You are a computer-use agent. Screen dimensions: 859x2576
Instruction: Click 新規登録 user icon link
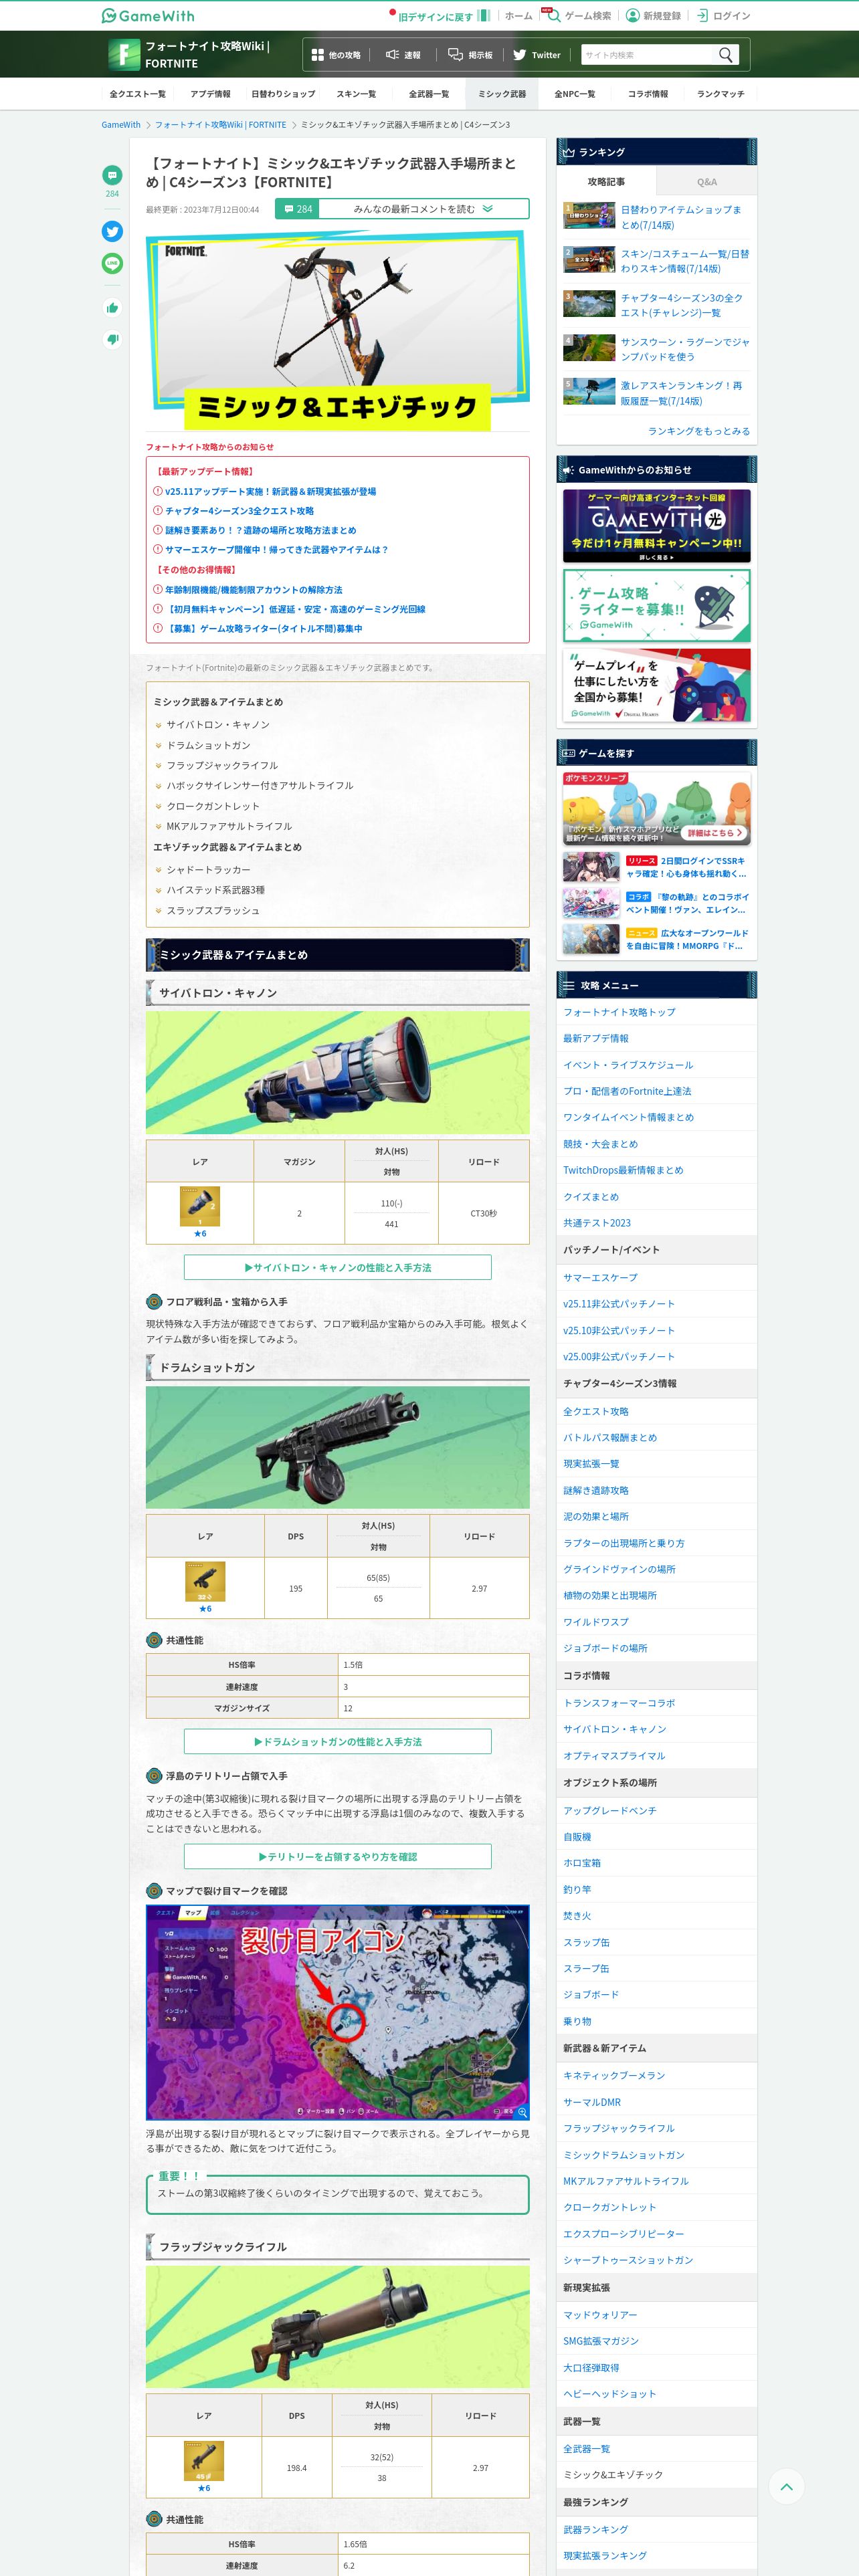point(653,16)
